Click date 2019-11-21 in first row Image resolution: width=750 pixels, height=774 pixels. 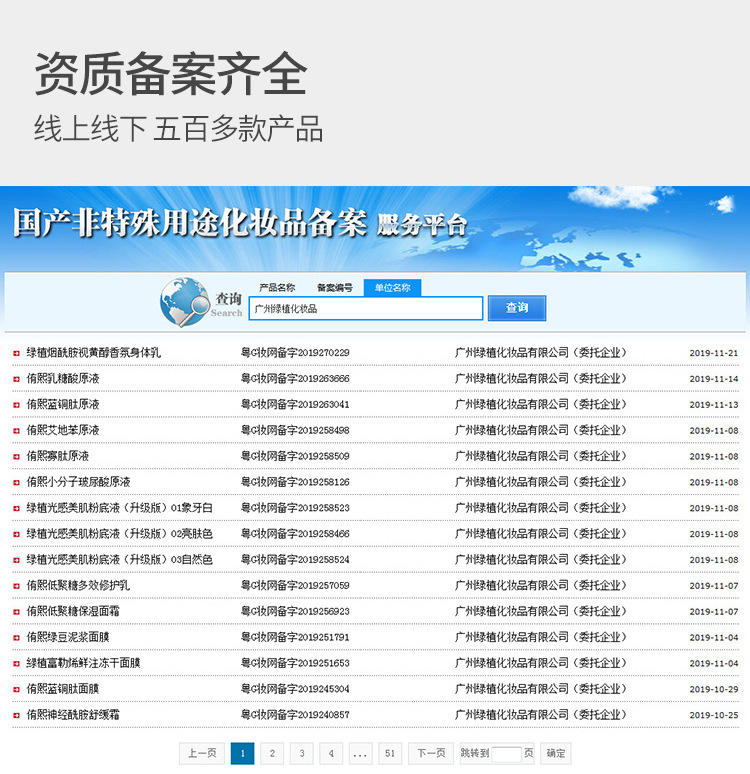click(x=714, y=353)
